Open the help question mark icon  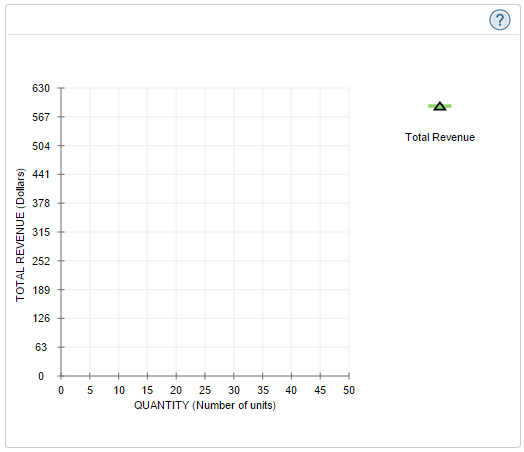[x=500, y=20]
